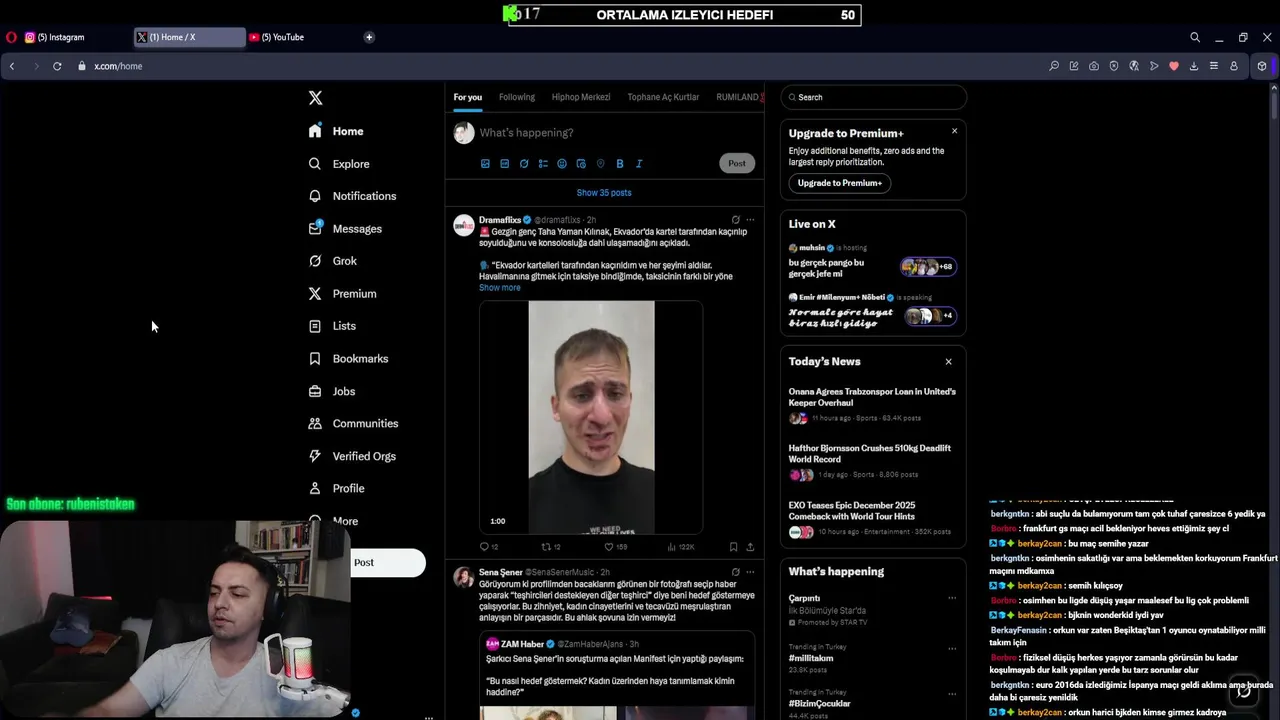
Task: Open EXO comeback news story
Action: click(x=870, y=511)
